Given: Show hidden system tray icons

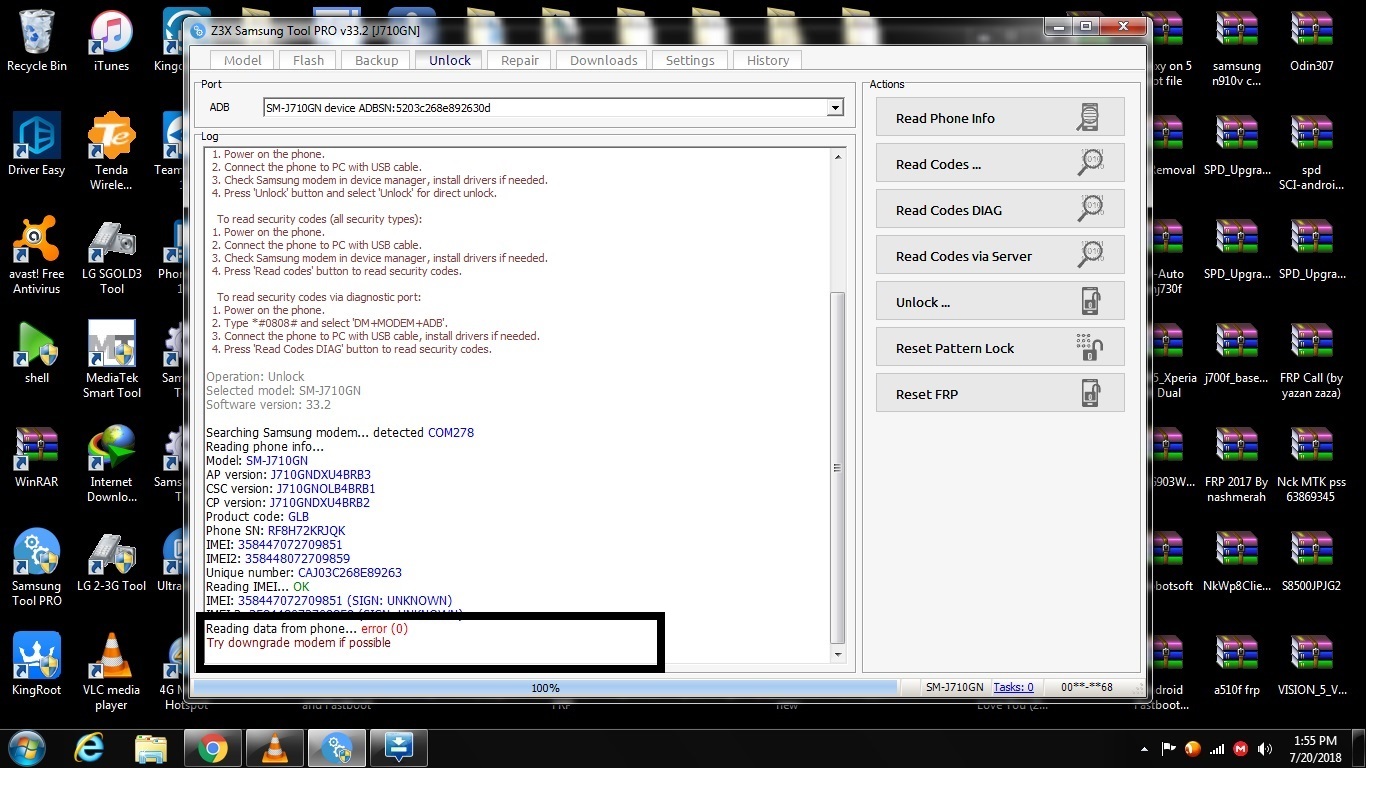Looking at the screenshot, I should coord(1144,749).
